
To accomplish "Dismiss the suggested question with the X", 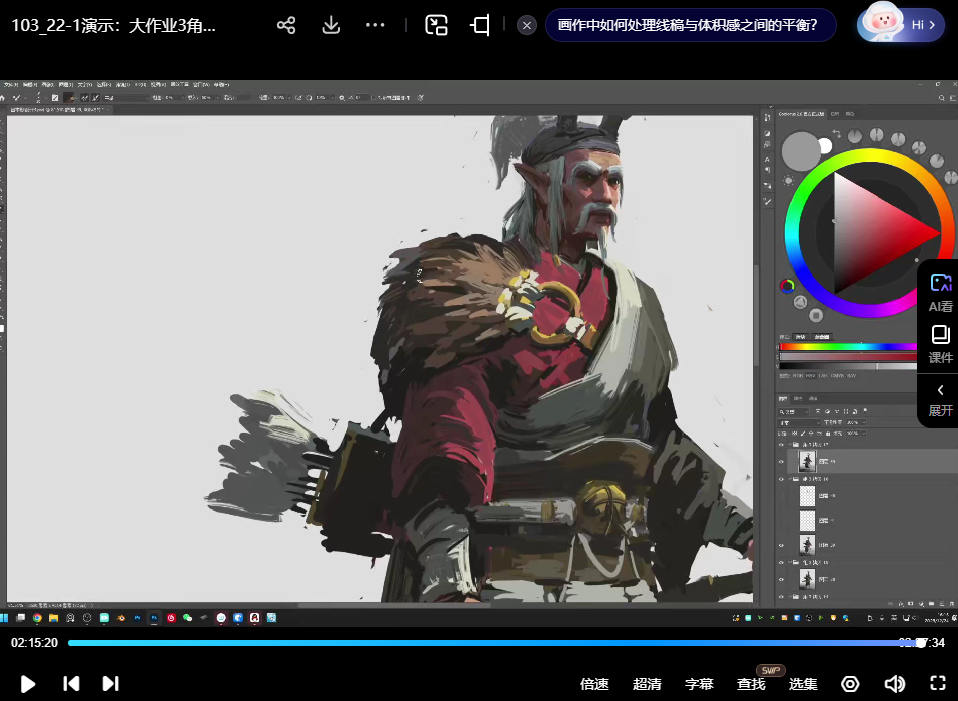I will (527, 25).
